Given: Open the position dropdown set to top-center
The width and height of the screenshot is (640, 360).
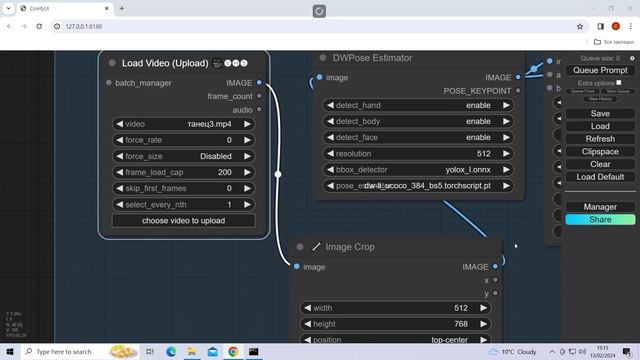Looking at the screenshot, I should [395, 339].
